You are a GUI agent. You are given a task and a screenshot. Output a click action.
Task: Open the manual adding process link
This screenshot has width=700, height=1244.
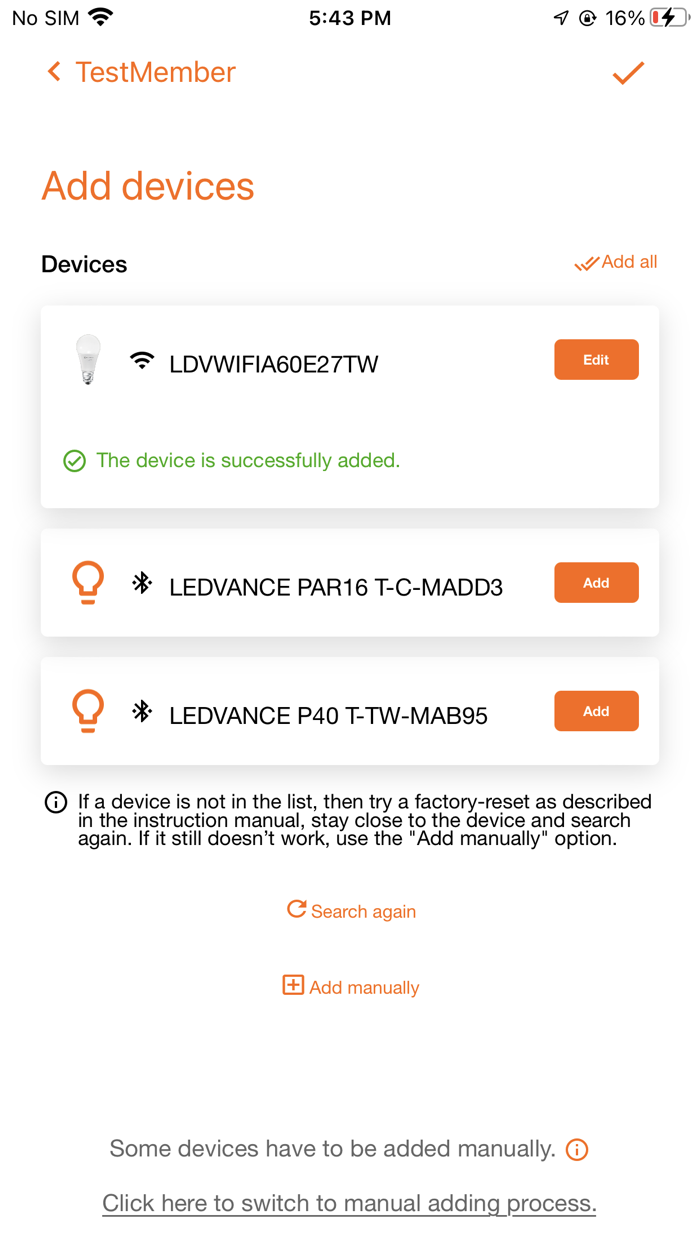[349, 1203]
